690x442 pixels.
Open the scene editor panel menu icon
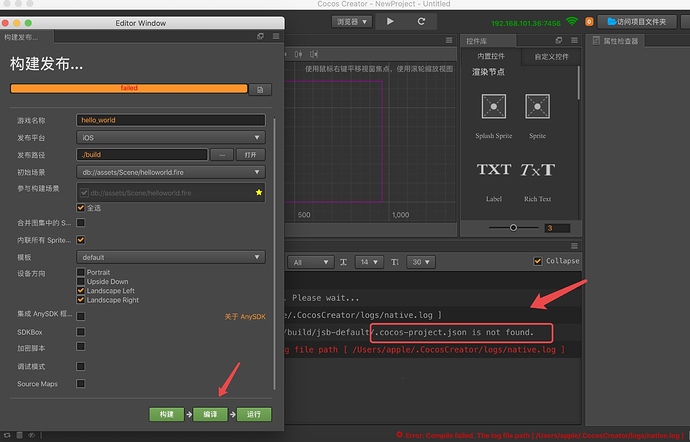pos(449,41)
